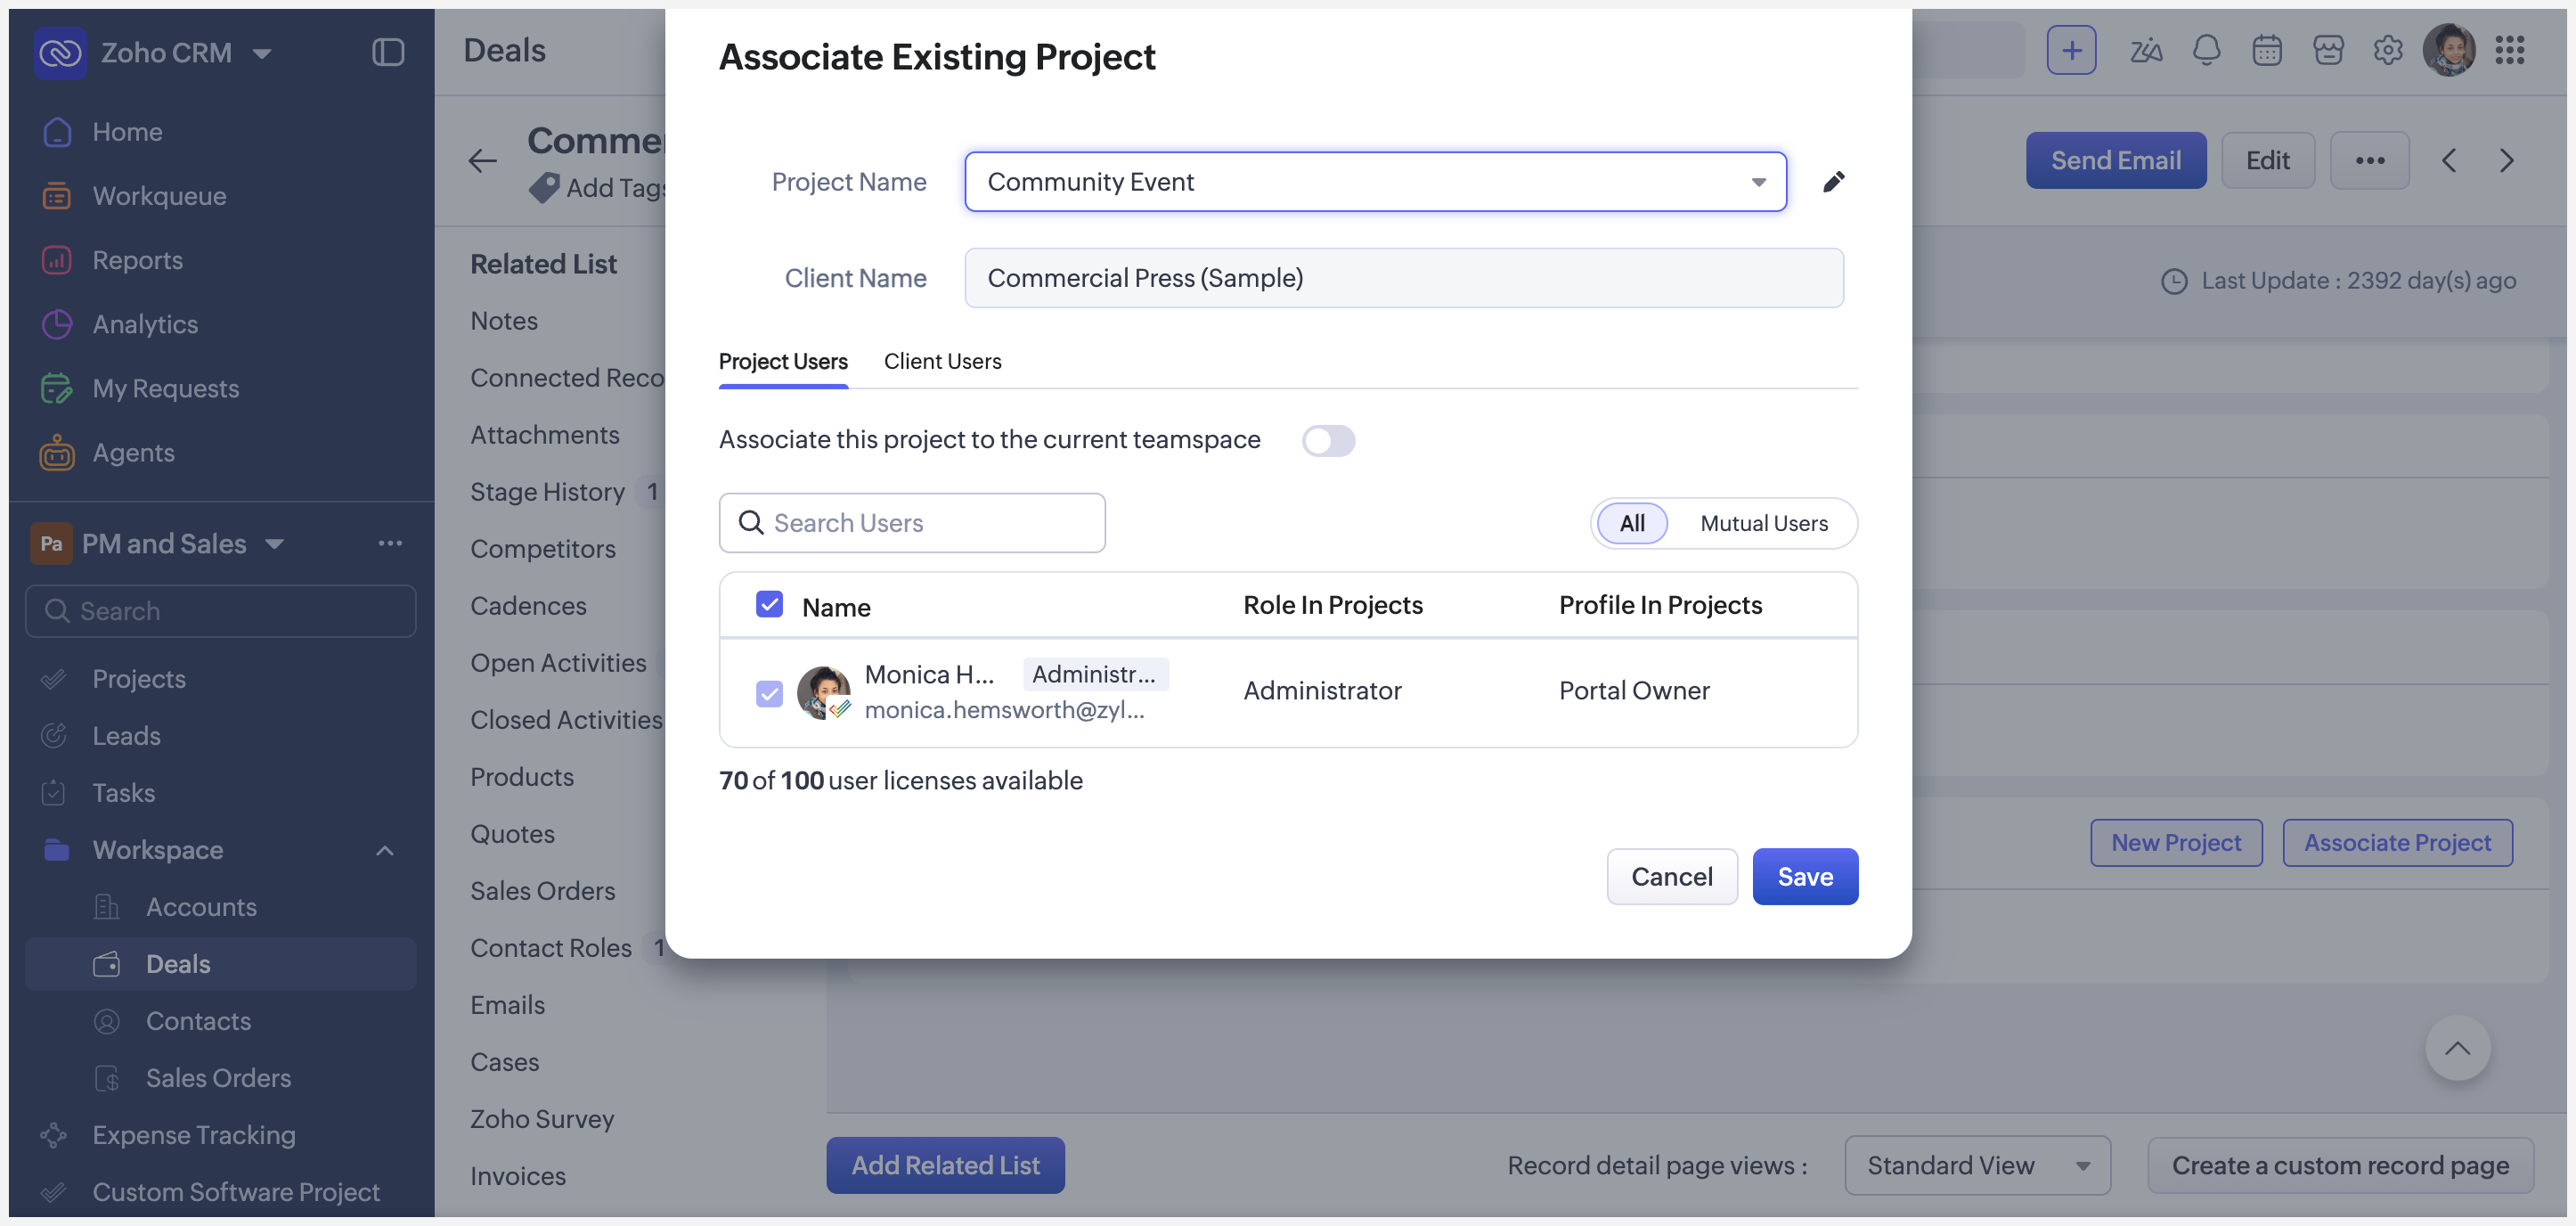Click the Associate Project button
Screen dimensions: 2576x1226
point(2396,842)
